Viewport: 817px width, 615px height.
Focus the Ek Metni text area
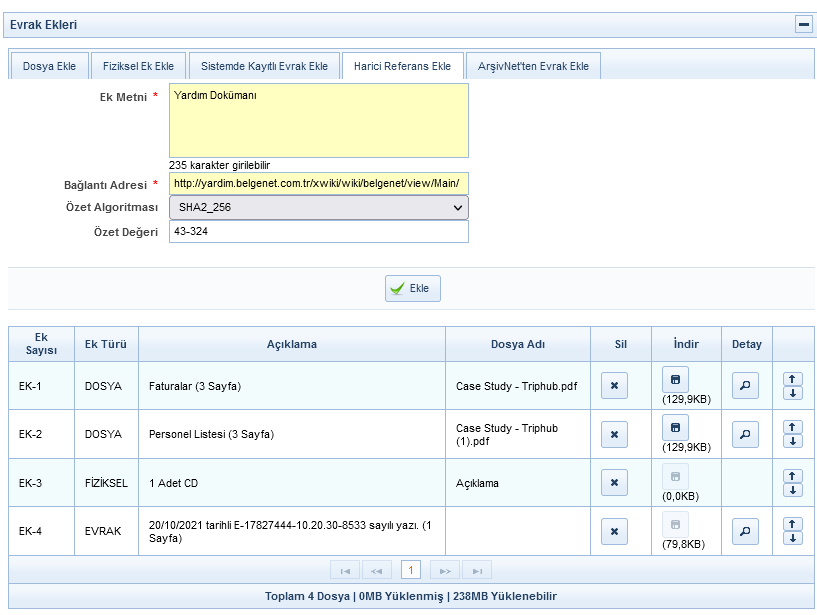318,120
